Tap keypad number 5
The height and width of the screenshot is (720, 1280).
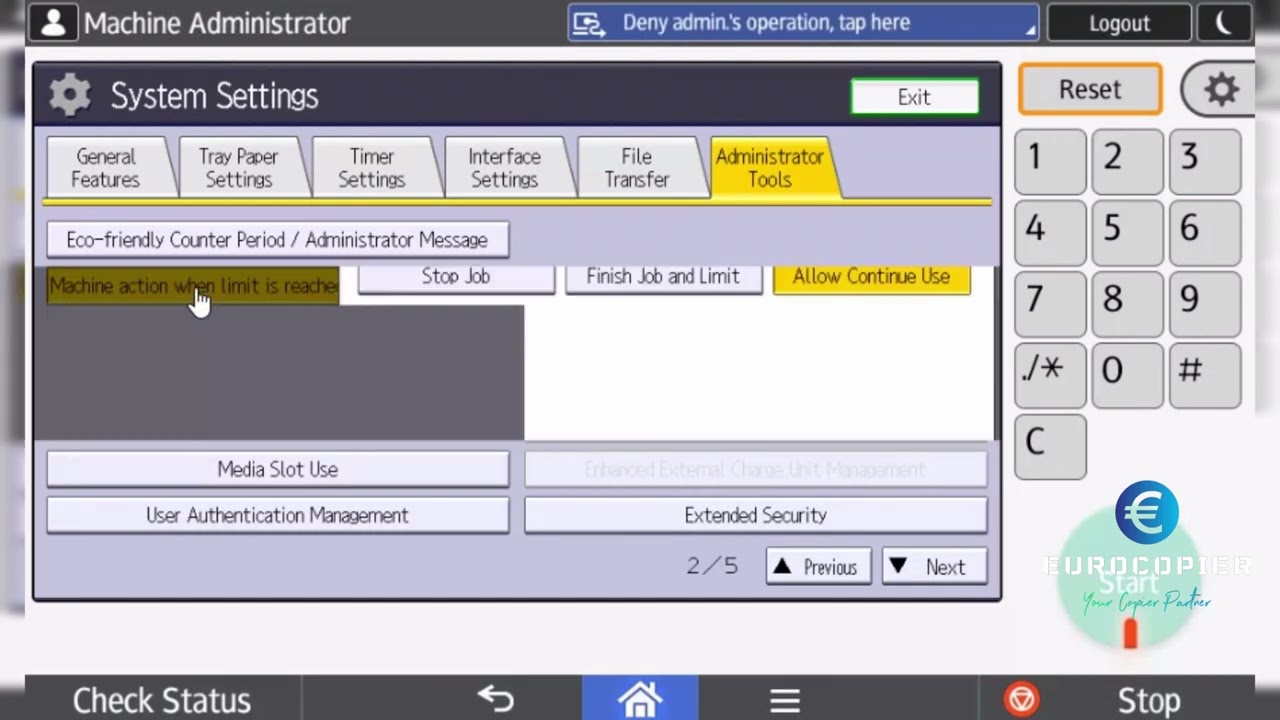tap(1127, 231)
